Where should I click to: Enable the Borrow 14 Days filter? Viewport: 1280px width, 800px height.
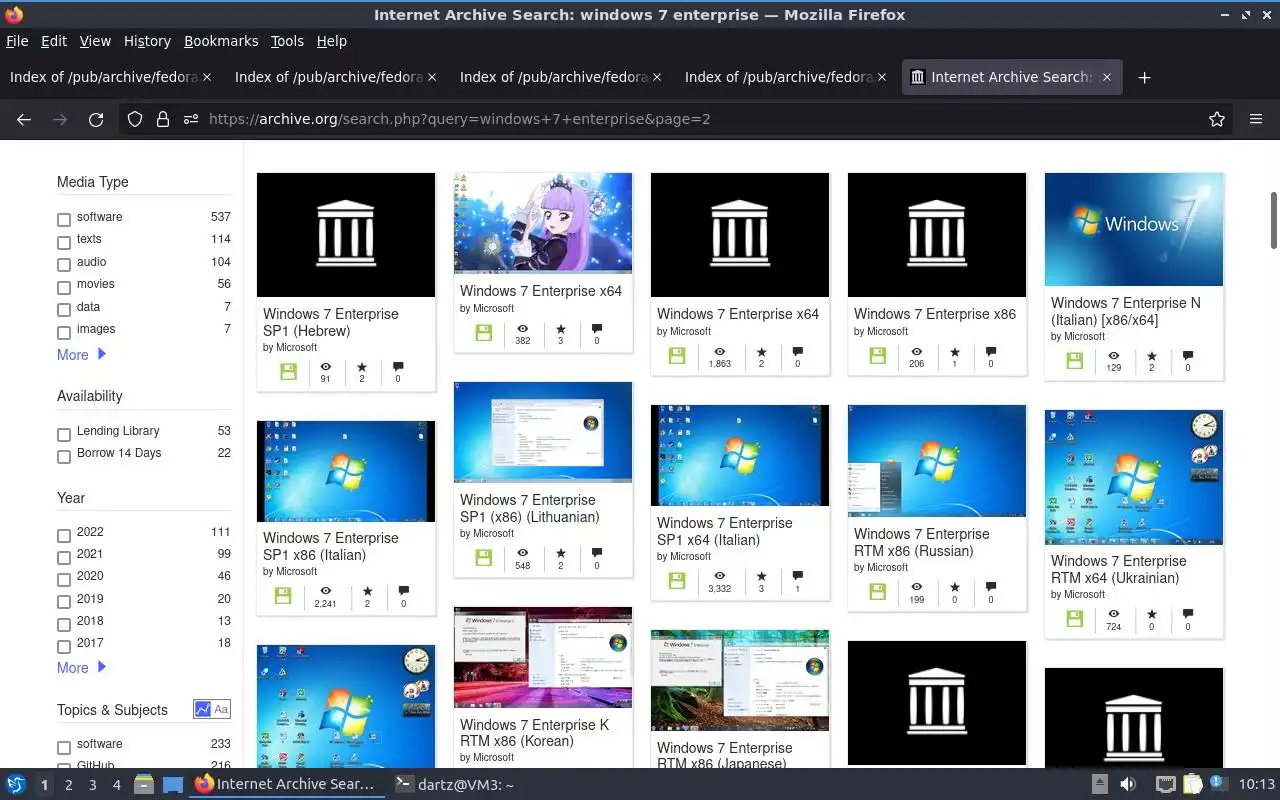[64, 456]
